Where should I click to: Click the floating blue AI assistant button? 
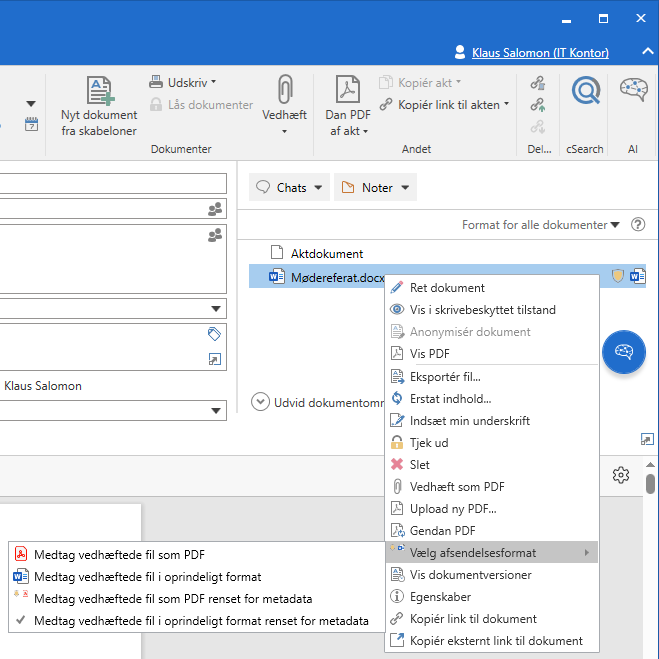coord(624,352)
